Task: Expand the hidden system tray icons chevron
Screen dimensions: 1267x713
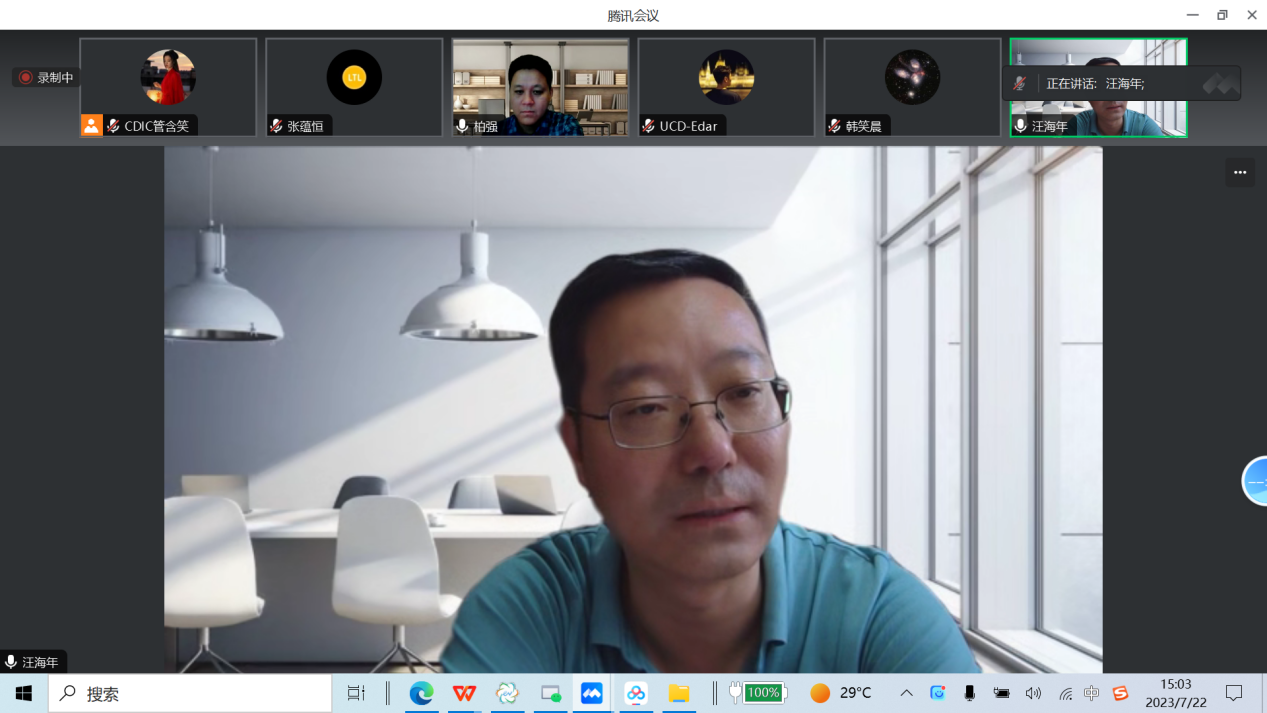Action: (906, 693)
